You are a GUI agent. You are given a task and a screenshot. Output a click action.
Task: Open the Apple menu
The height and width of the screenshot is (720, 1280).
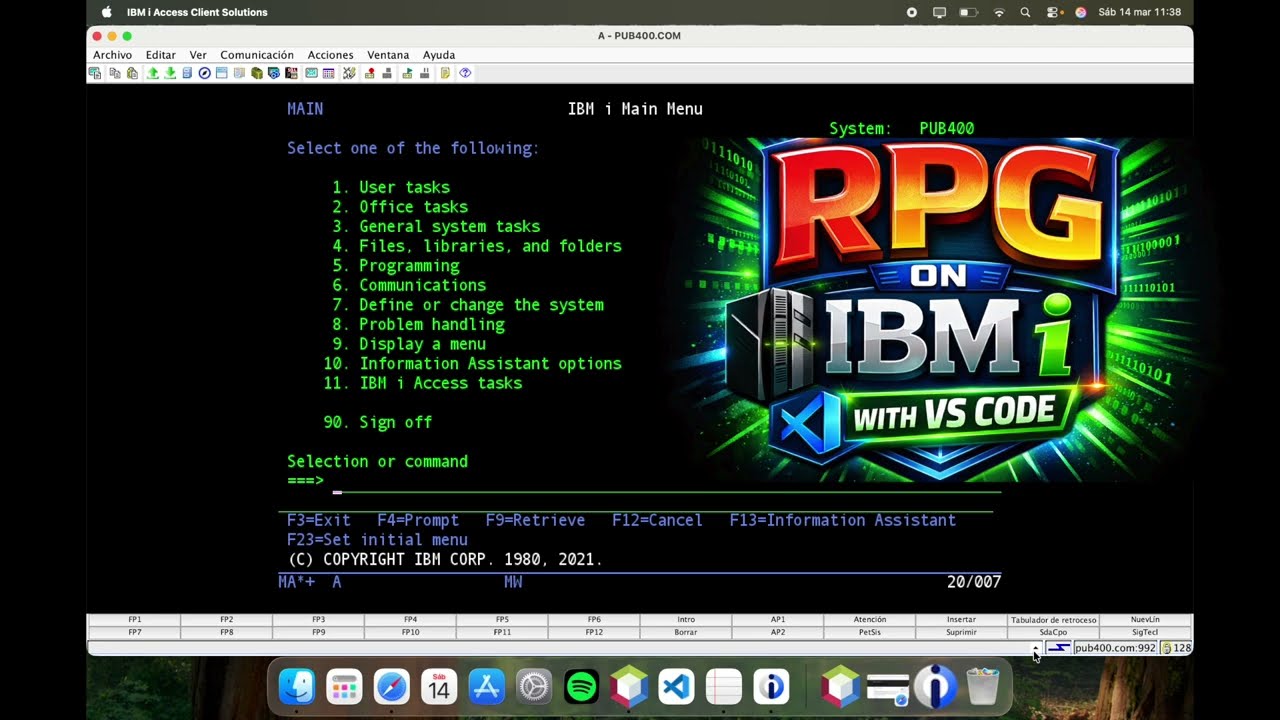[107, 12]
